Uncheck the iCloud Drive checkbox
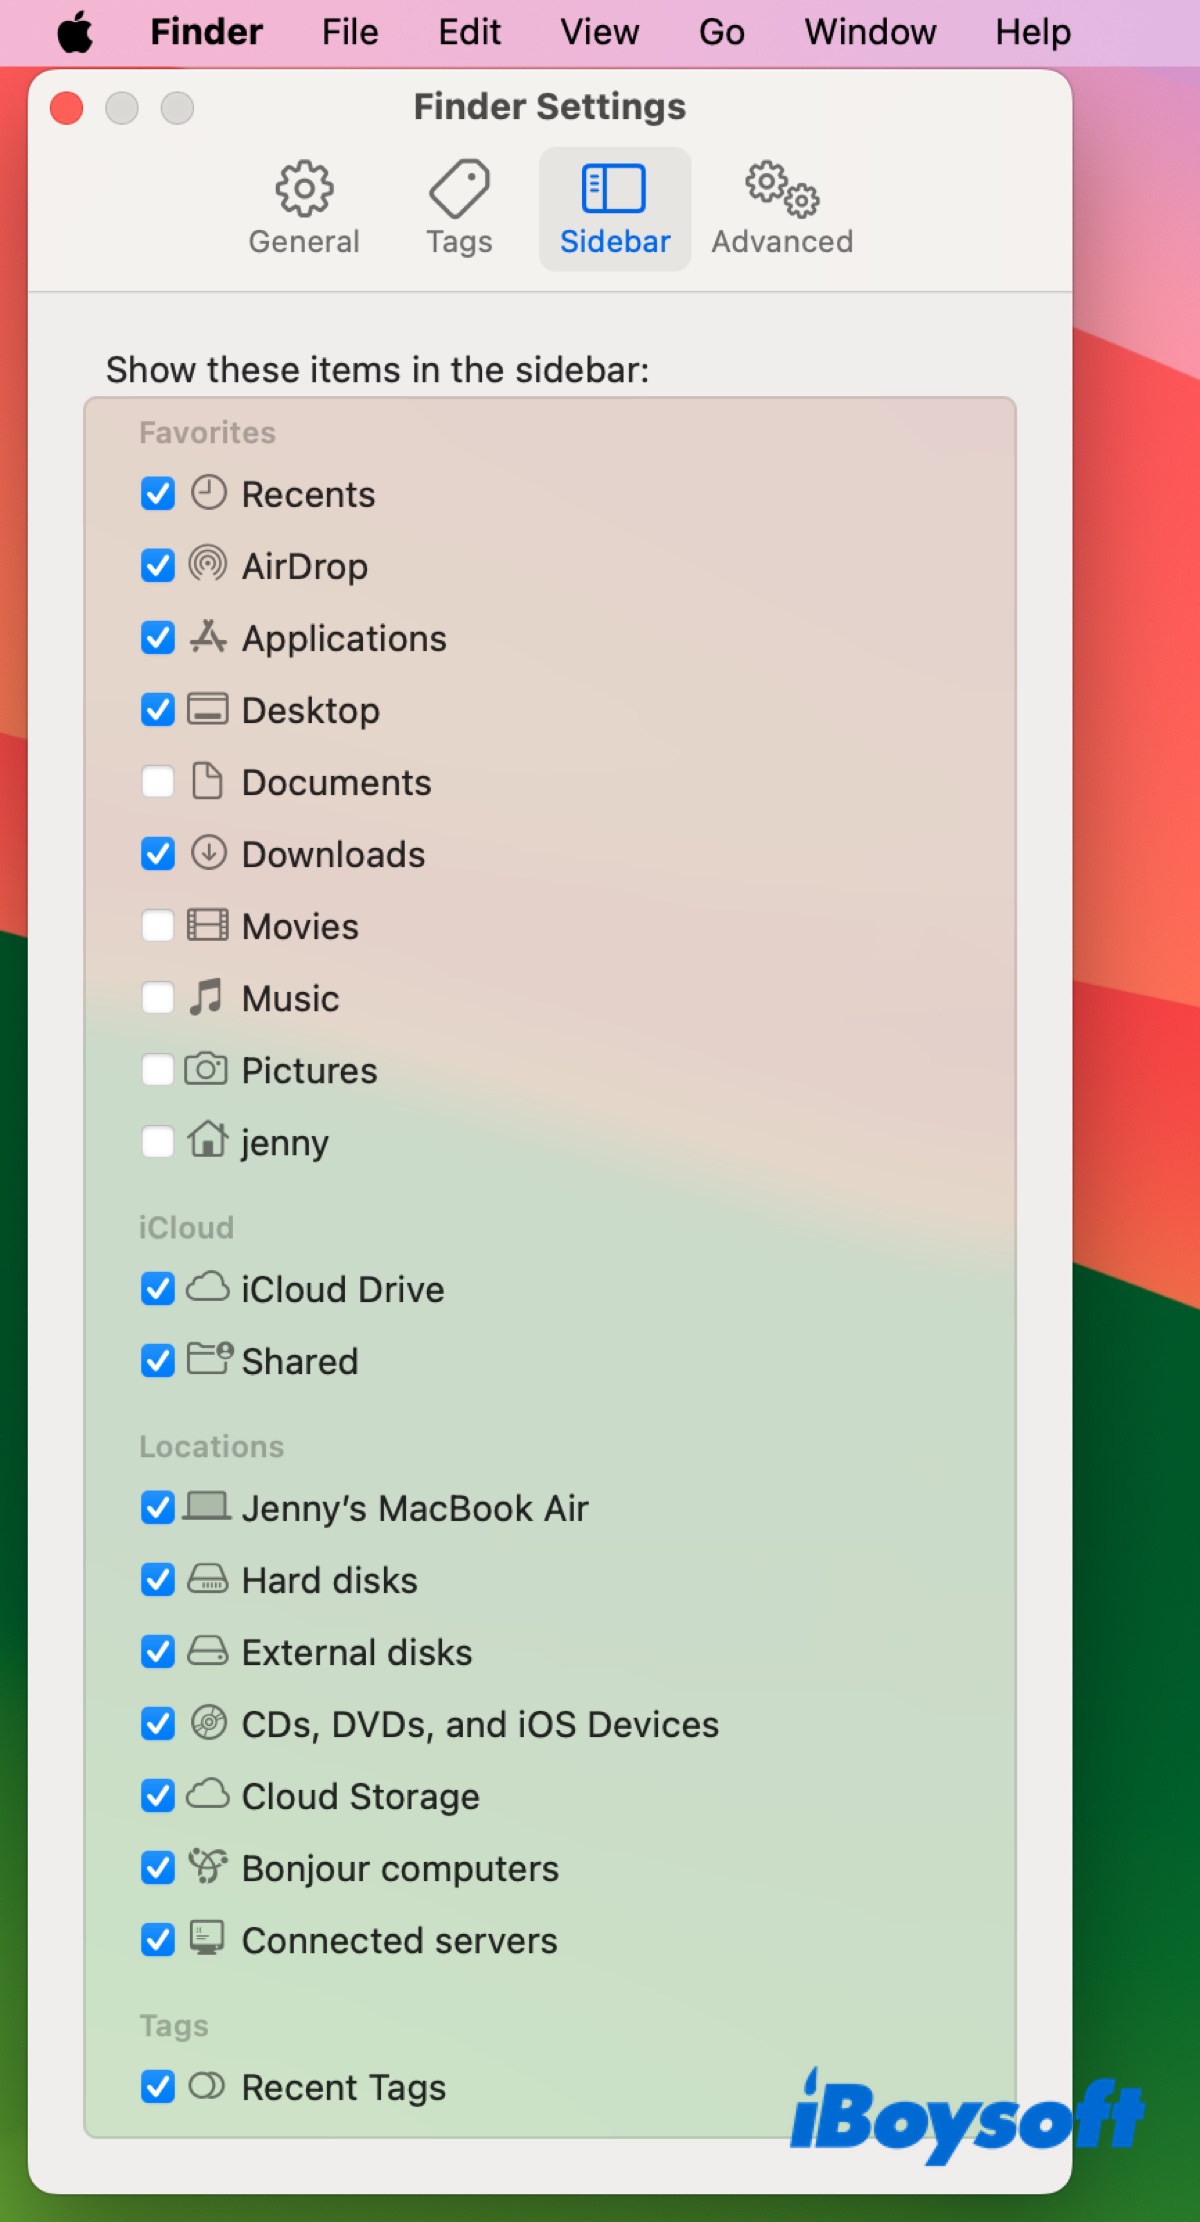1200x2222 pixels. tap(158, 1288)
